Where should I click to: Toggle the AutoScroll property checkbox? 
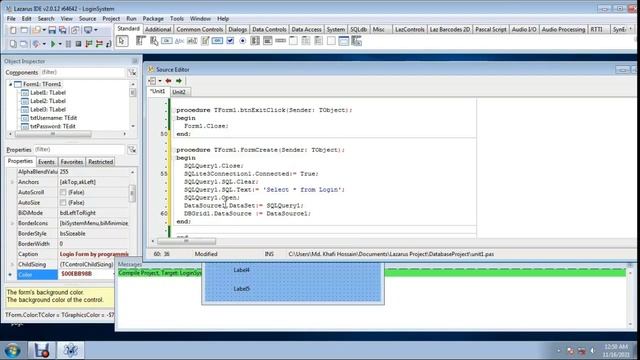(x=63, y=192)
